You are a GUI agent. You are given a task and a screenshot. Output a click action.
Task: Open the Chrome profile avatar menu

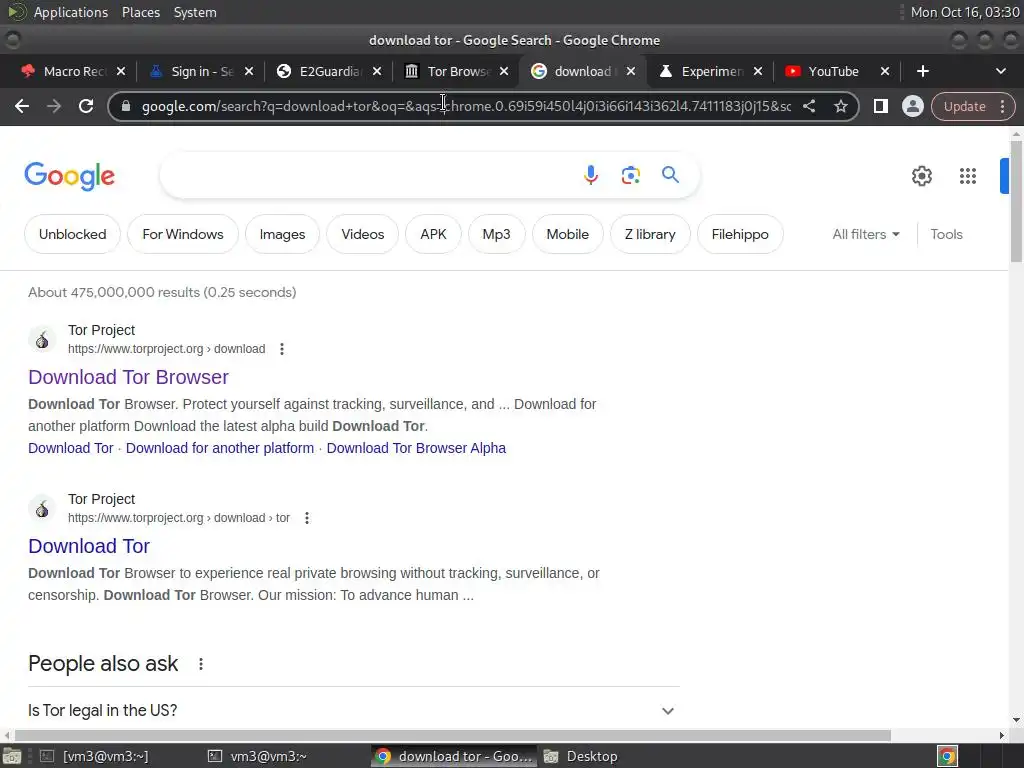pos(913,106)
